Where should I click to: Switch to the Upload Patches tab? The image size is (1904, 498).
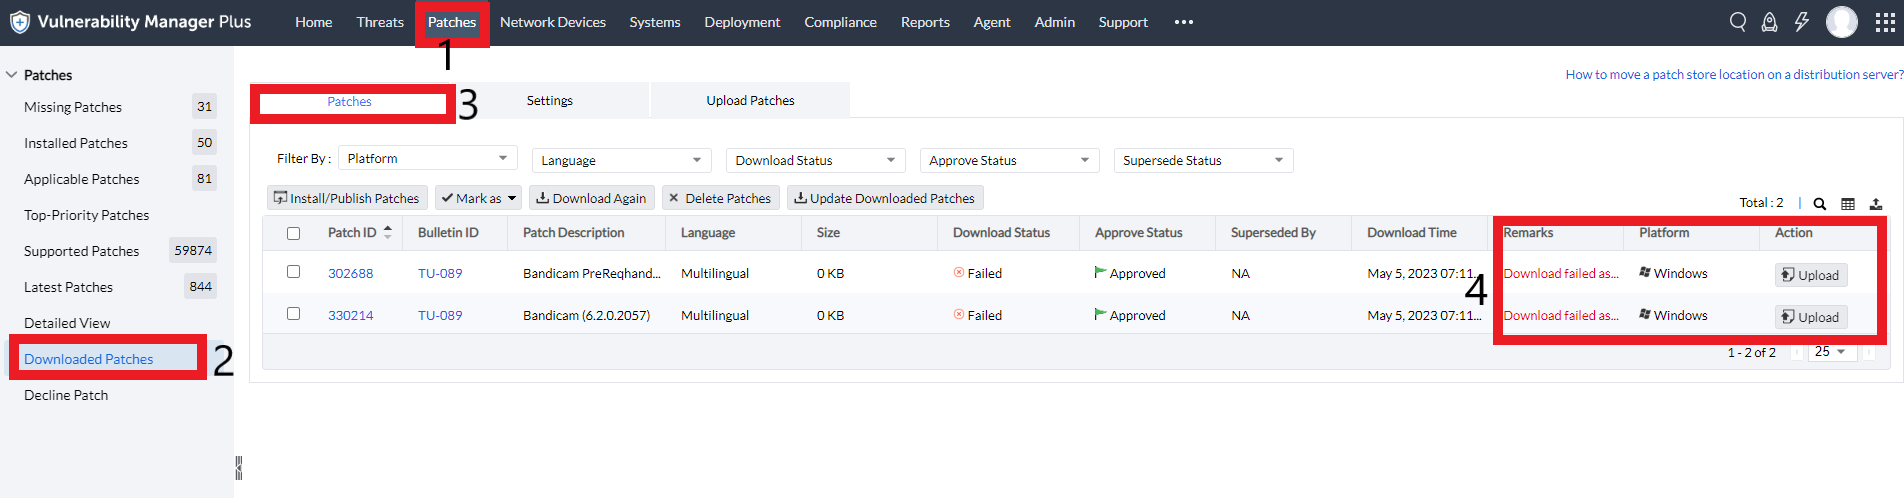coord(750,101)
